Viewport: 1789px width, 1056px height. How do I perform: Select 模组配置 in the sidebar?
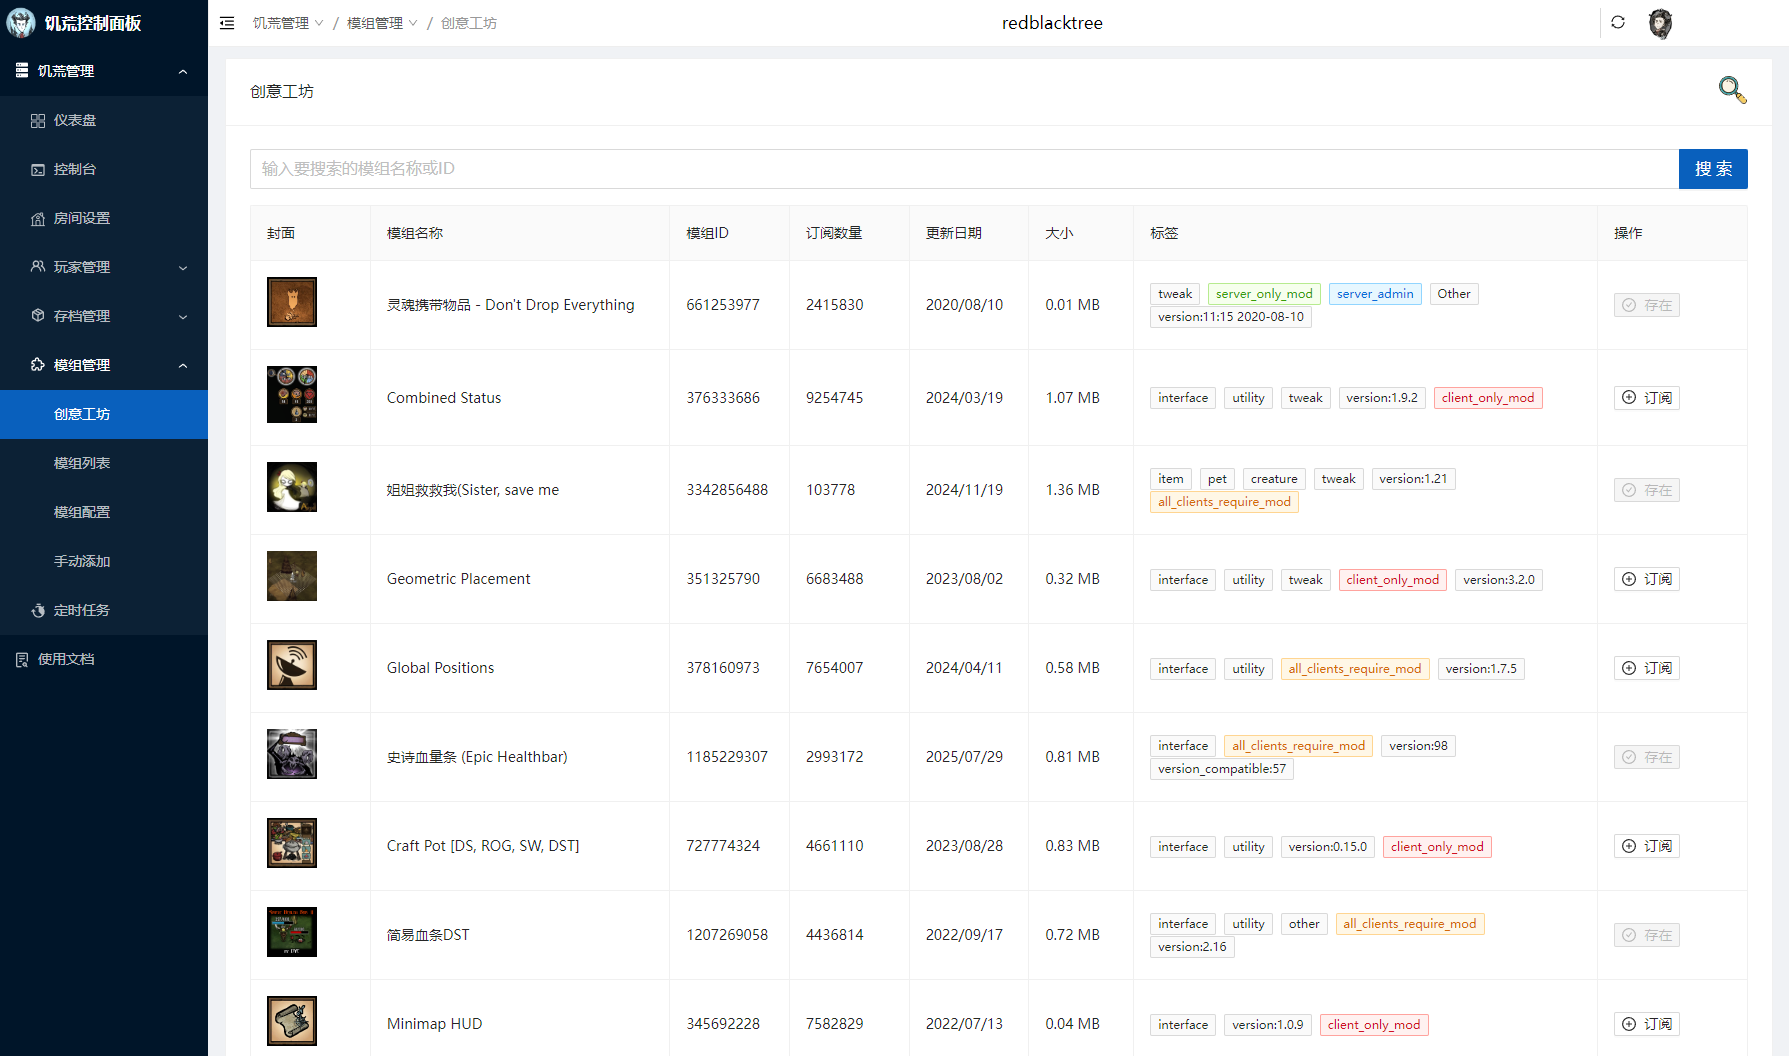tap(82, 512)
